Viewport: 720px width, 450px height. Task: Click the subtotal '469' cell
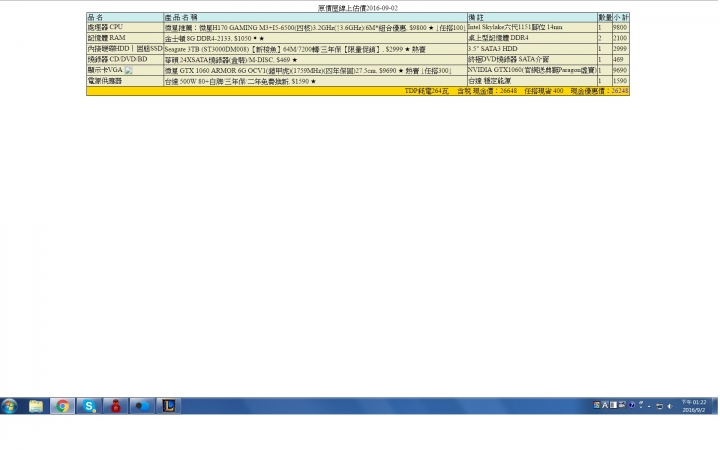620,60
